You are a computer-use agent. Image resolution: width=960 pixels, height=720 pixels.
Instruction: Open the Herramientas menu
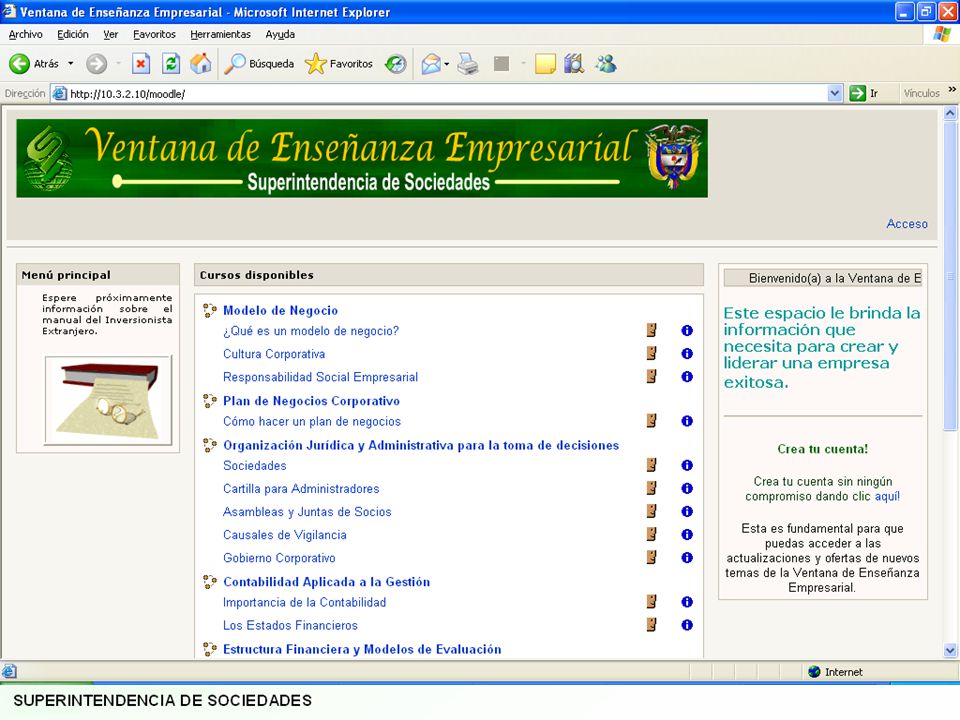tap(220, 34)
